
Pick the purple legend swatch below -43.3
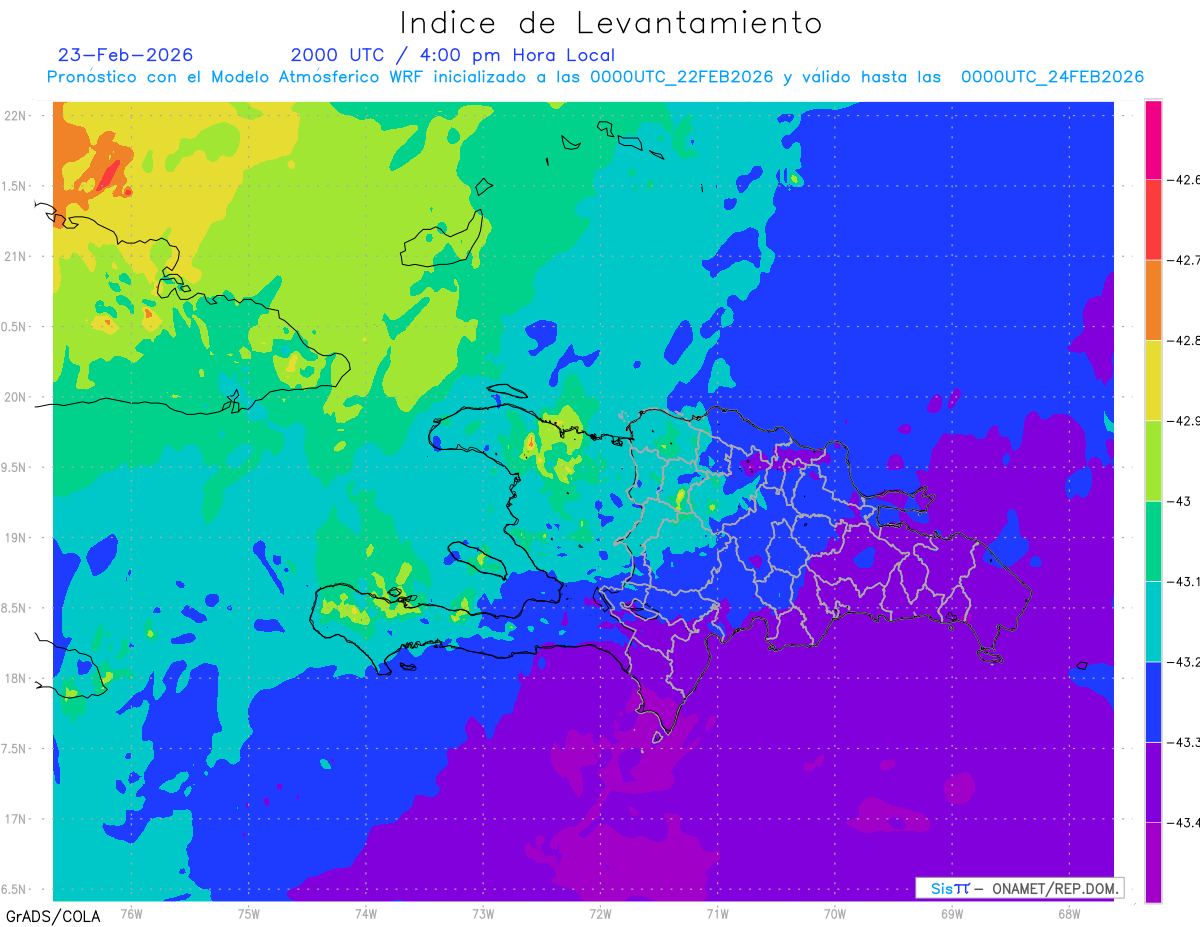point(1153,781)
